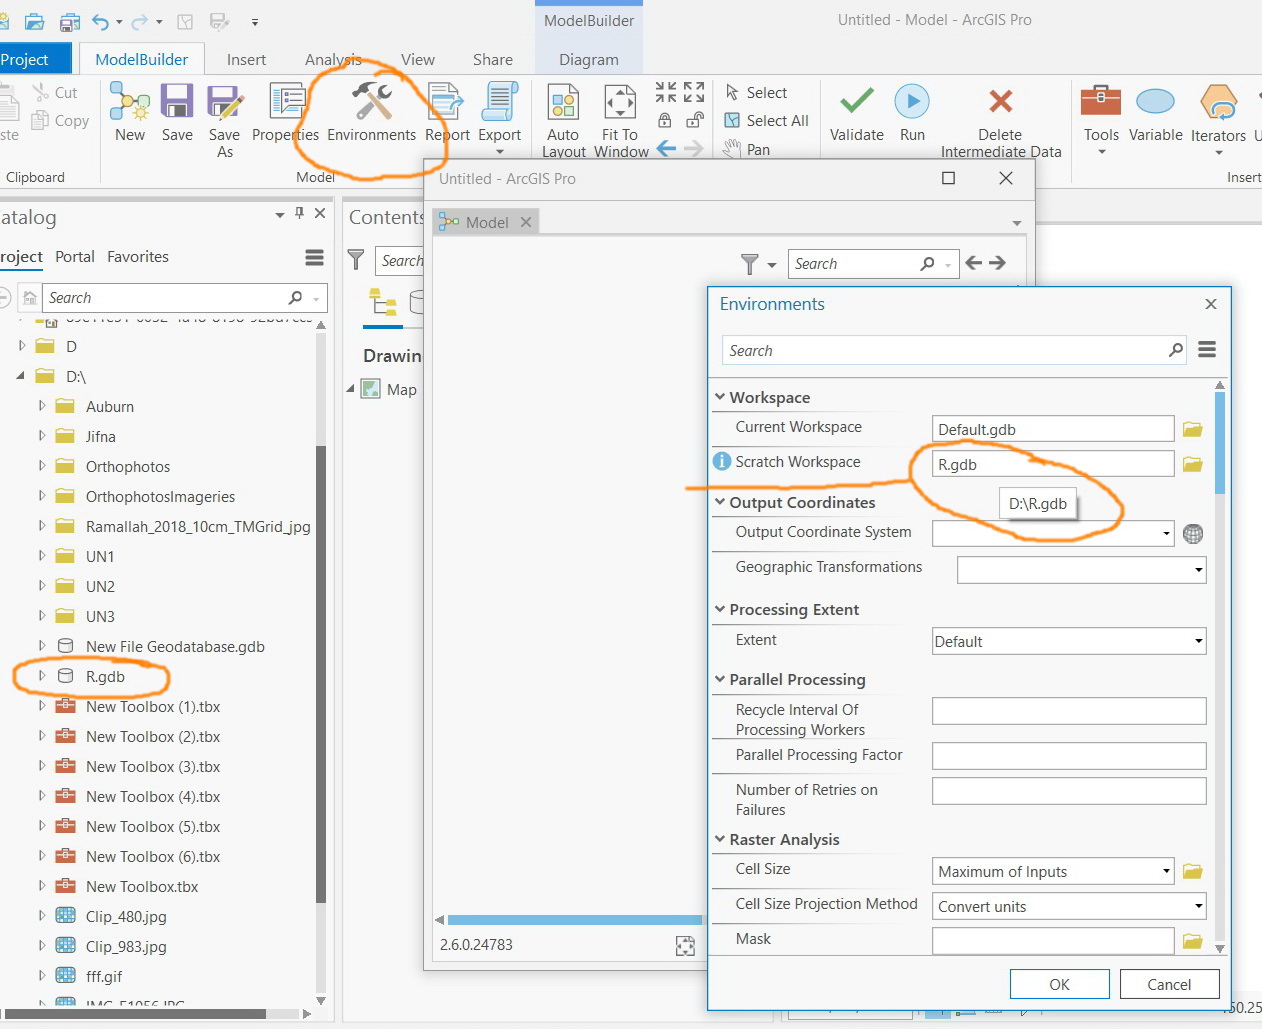Screen dimensions: 1262x1029
Task: Choose the Select tool in ribbon
Action: coord(757,92)
